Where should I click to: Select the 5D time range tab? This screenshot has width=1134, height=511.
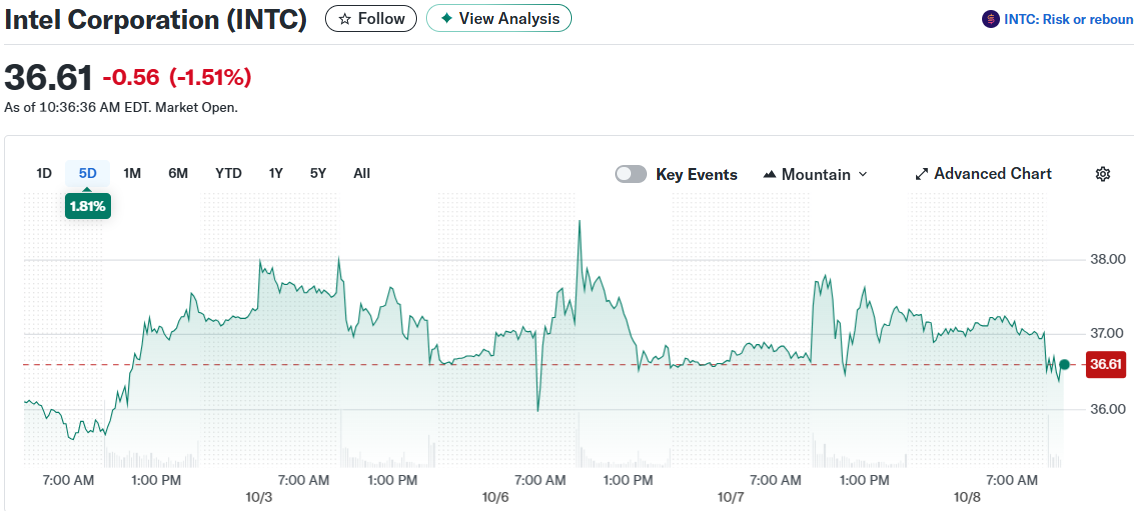(x=88, y=173)
